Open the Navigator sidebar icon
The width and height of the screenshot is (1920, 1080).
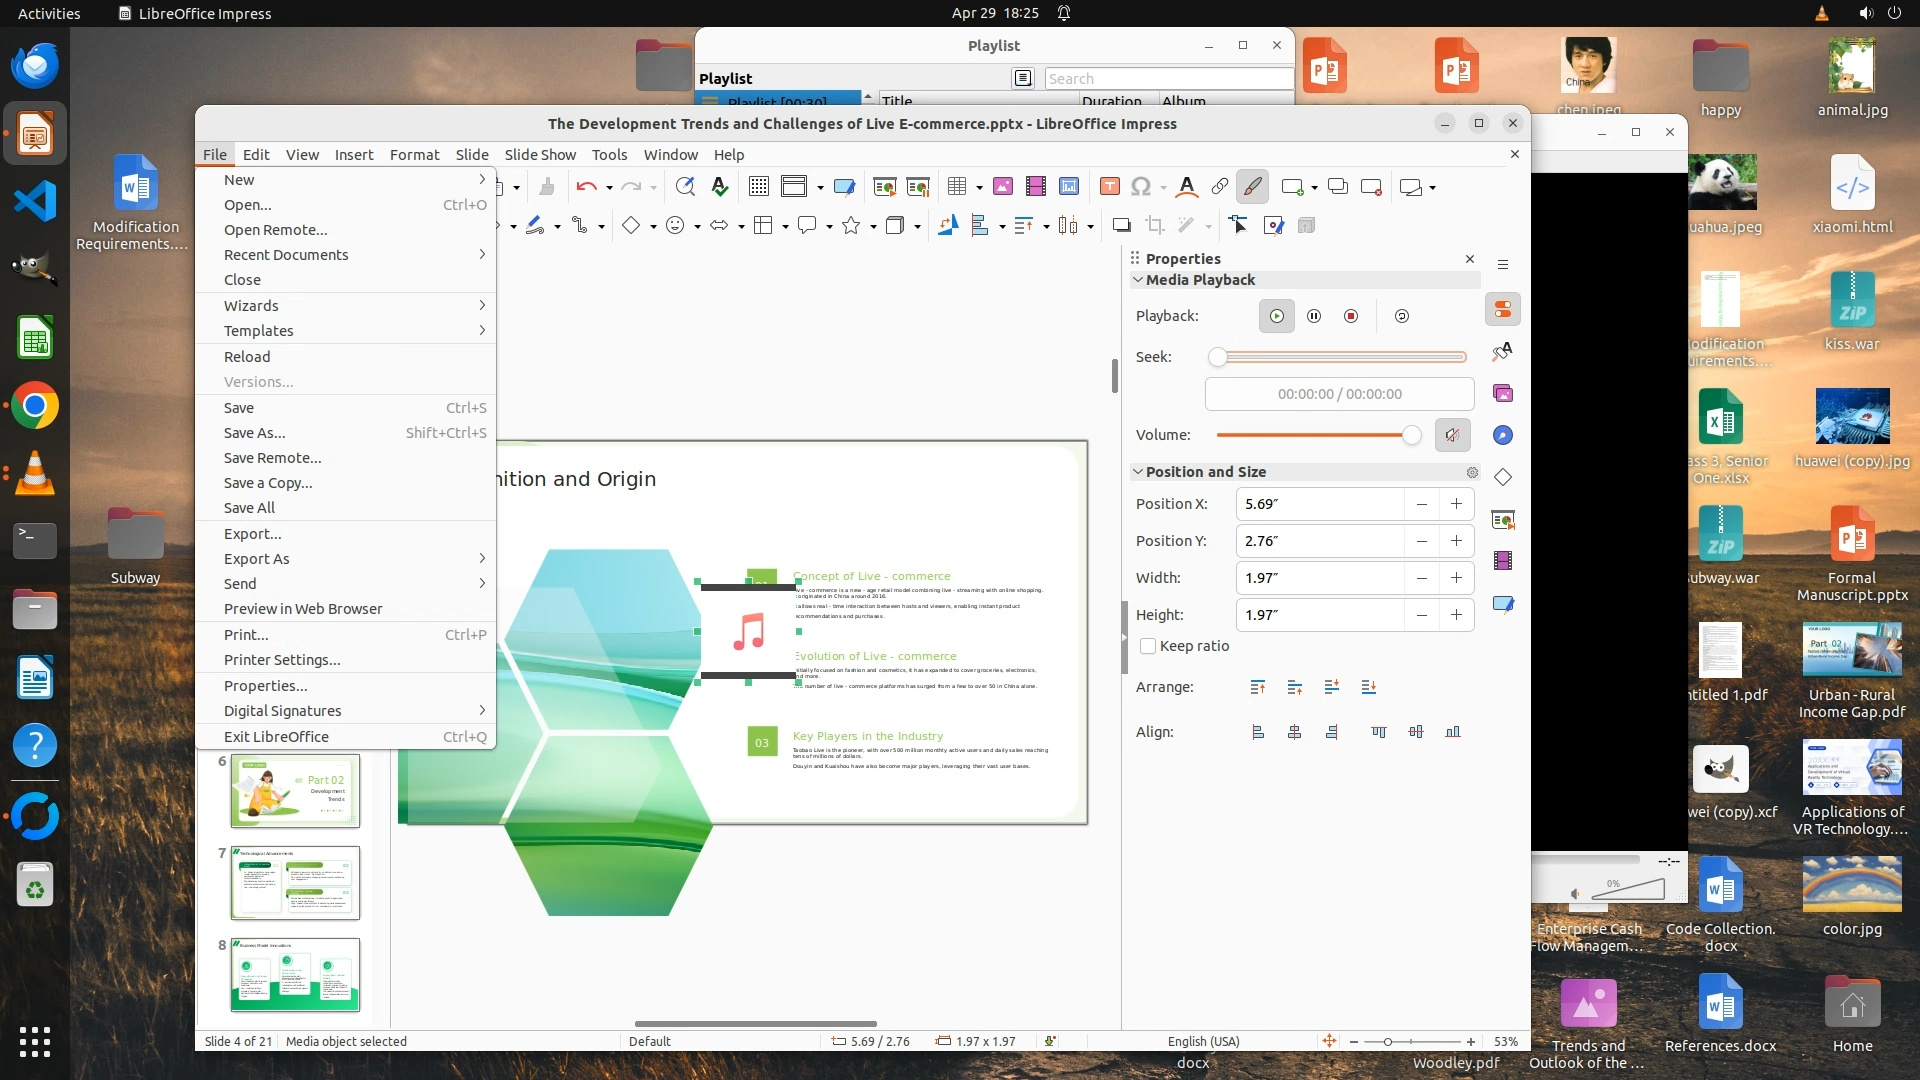(x=1502, y=435)
